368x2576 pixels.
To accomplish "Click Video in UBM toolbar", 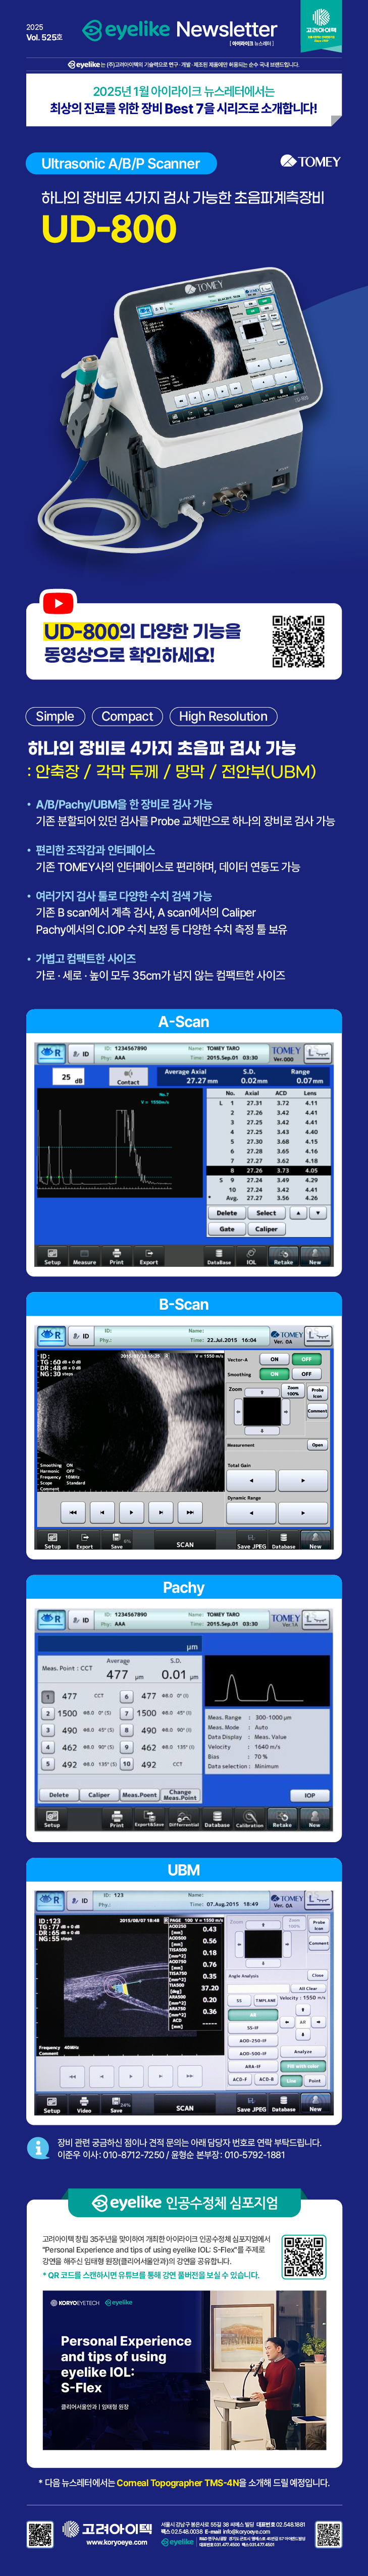I will click(84, 2105).
